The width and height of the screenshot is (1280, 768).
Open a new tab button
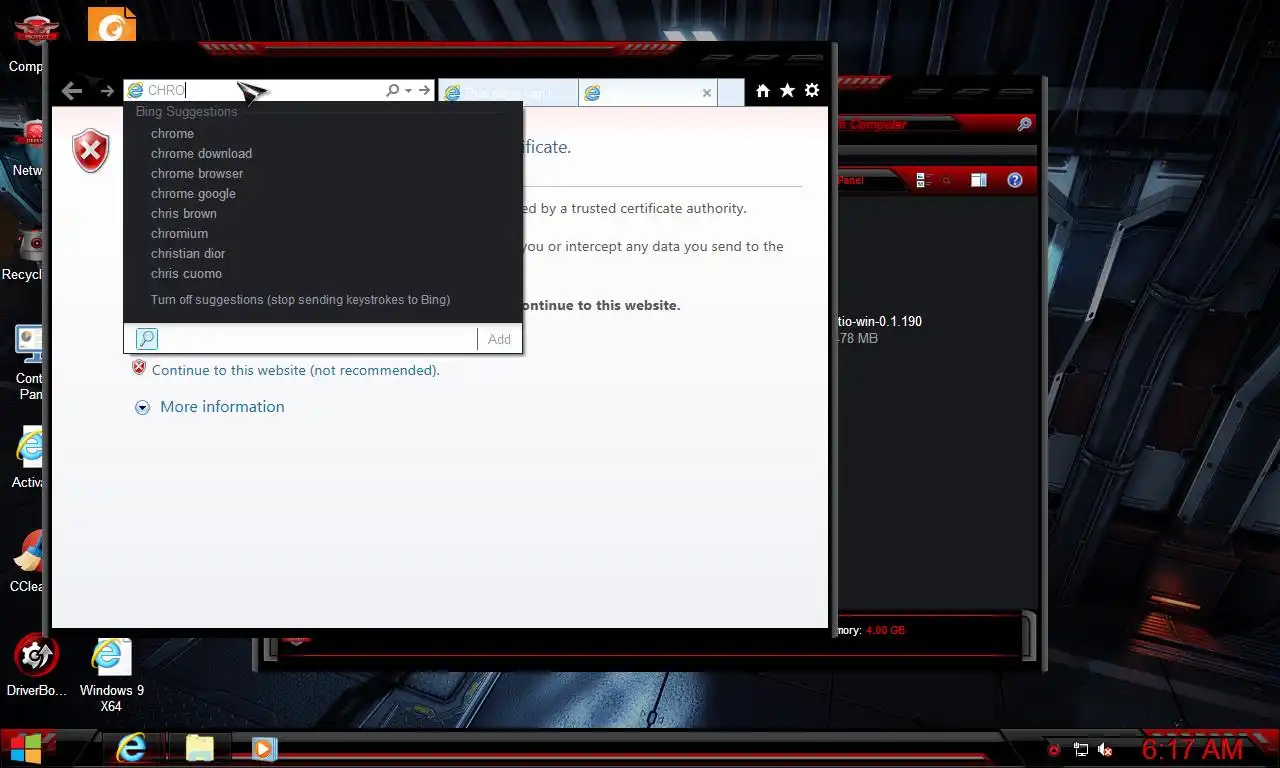(x=731, y=93)
